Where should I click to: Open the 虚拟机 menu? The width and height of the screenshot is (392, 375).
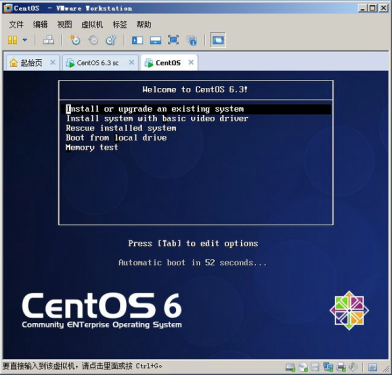[x=92, y=24]
